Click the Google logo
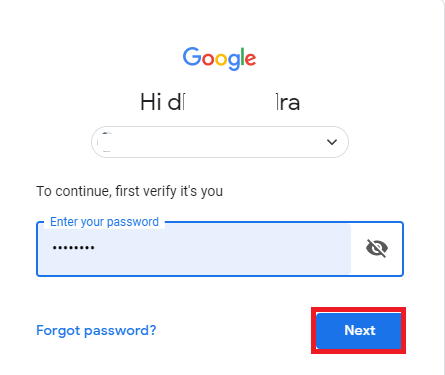The image size is (445, 375). (219, 58)
